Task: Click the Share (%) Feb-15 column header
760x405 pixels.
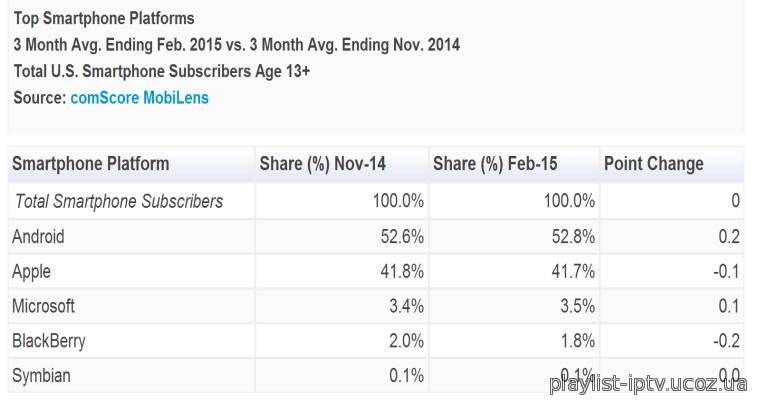Action: coord(495,164)
